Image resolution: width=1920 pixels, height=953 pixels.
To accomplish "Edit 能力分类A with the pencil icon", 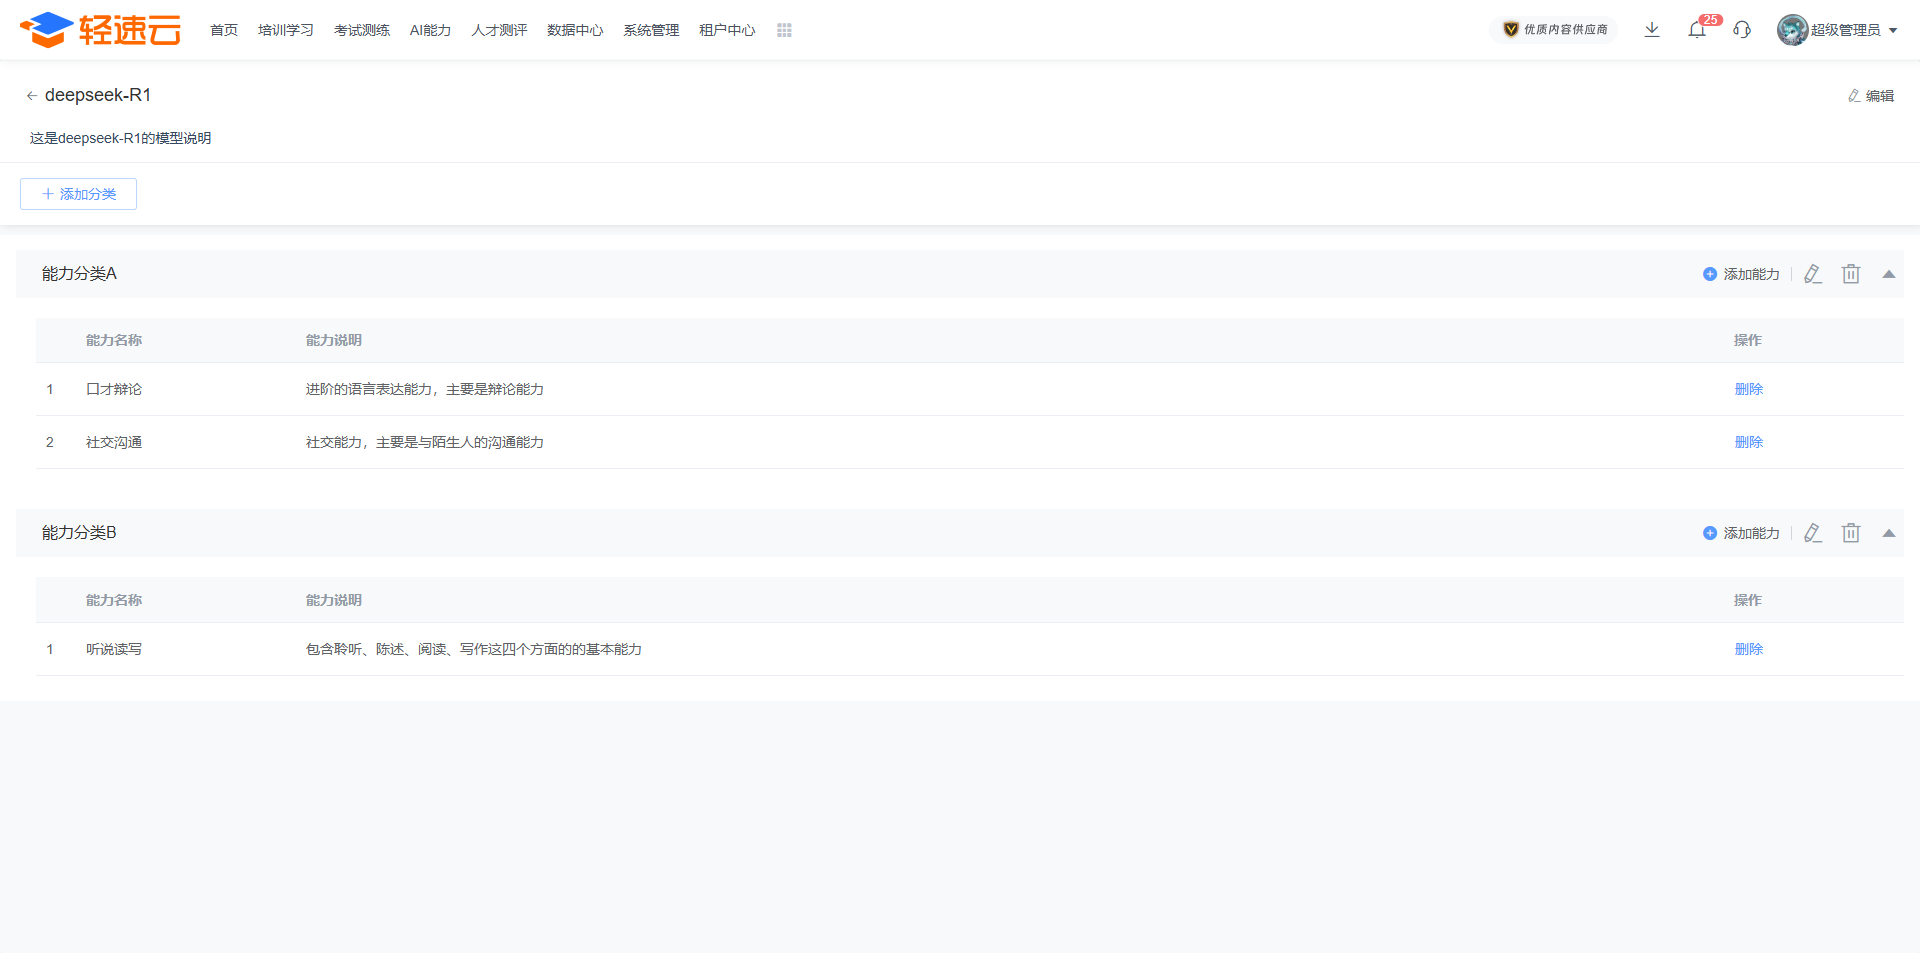I will pyautogui.click(x=1813, y=274).
